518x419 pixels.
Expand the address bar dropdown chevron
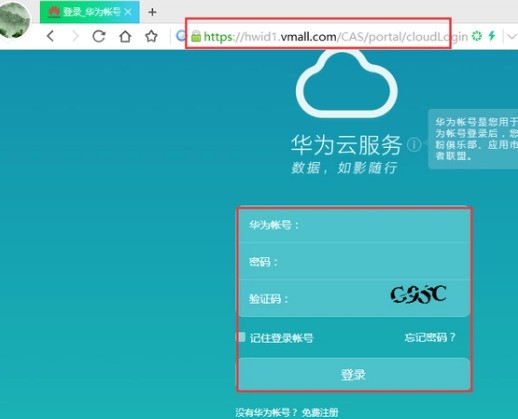click(x=512, y=36)
